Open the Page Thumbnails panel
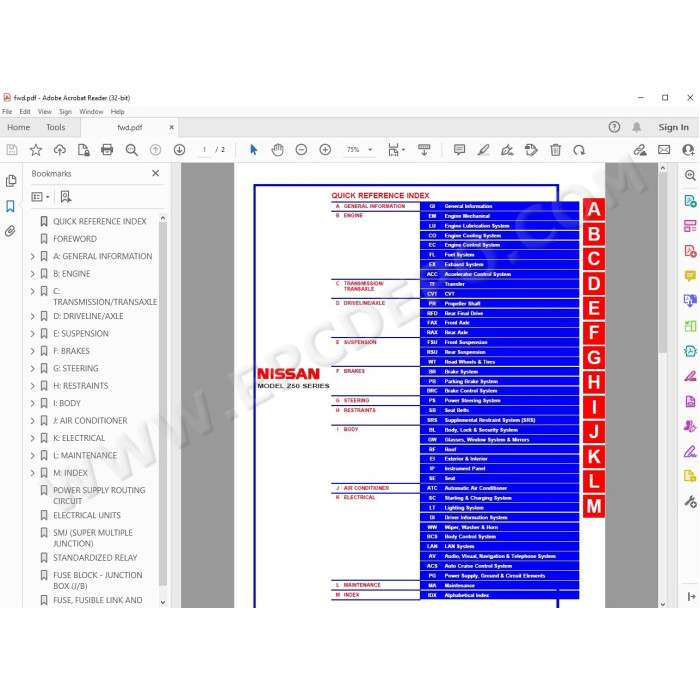Screen dimensions: 700x700 (x=11, y=181)
